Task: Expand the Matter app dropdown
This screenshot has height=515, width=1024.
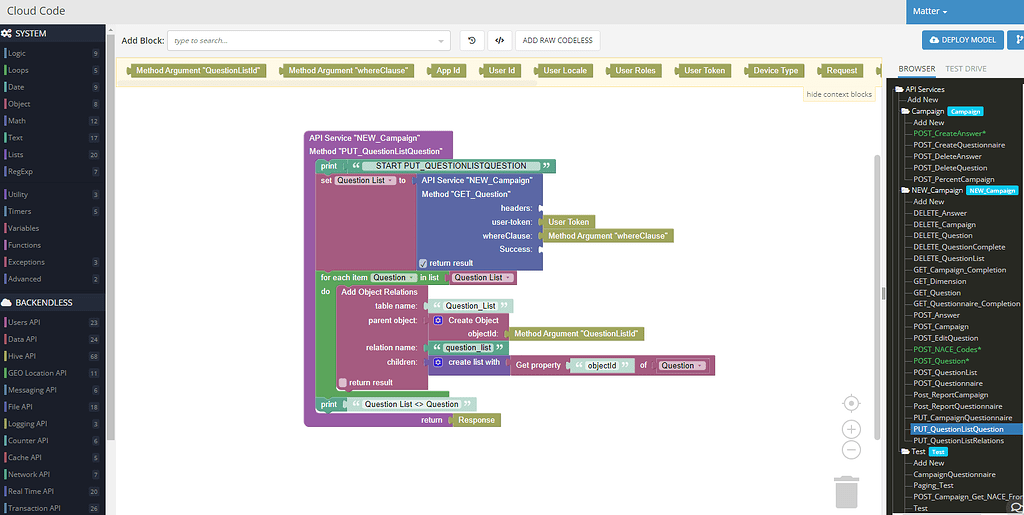Action: coord(930,11)
